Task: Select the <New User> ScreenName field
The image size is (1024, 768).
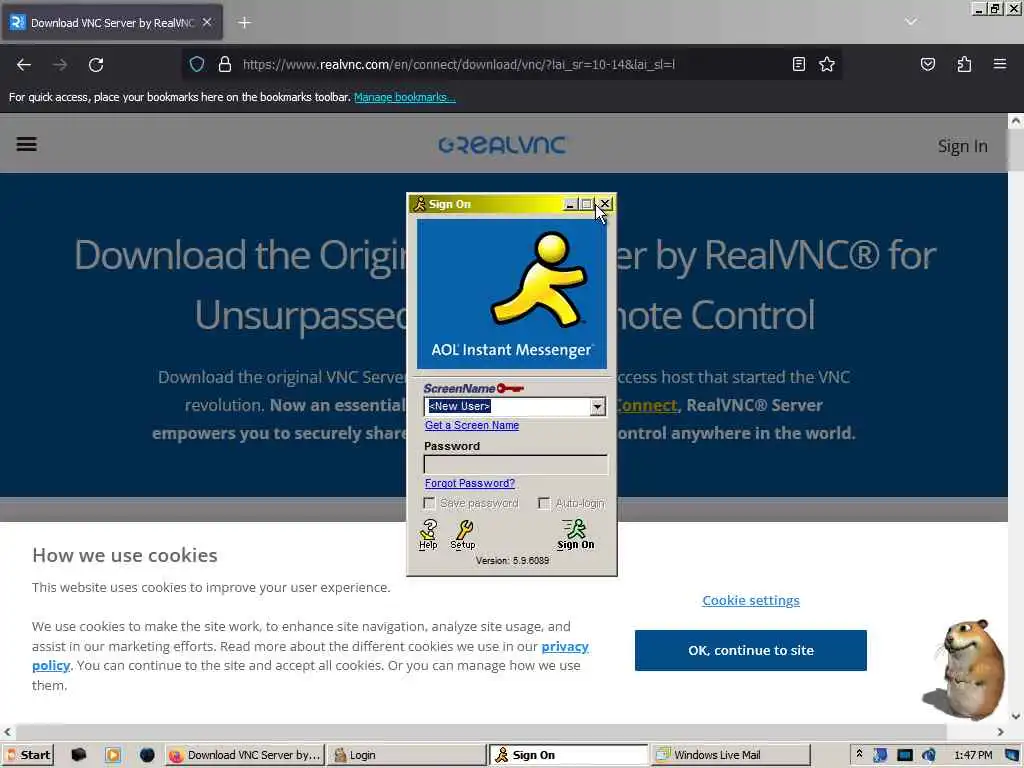Action: point(508,406)
